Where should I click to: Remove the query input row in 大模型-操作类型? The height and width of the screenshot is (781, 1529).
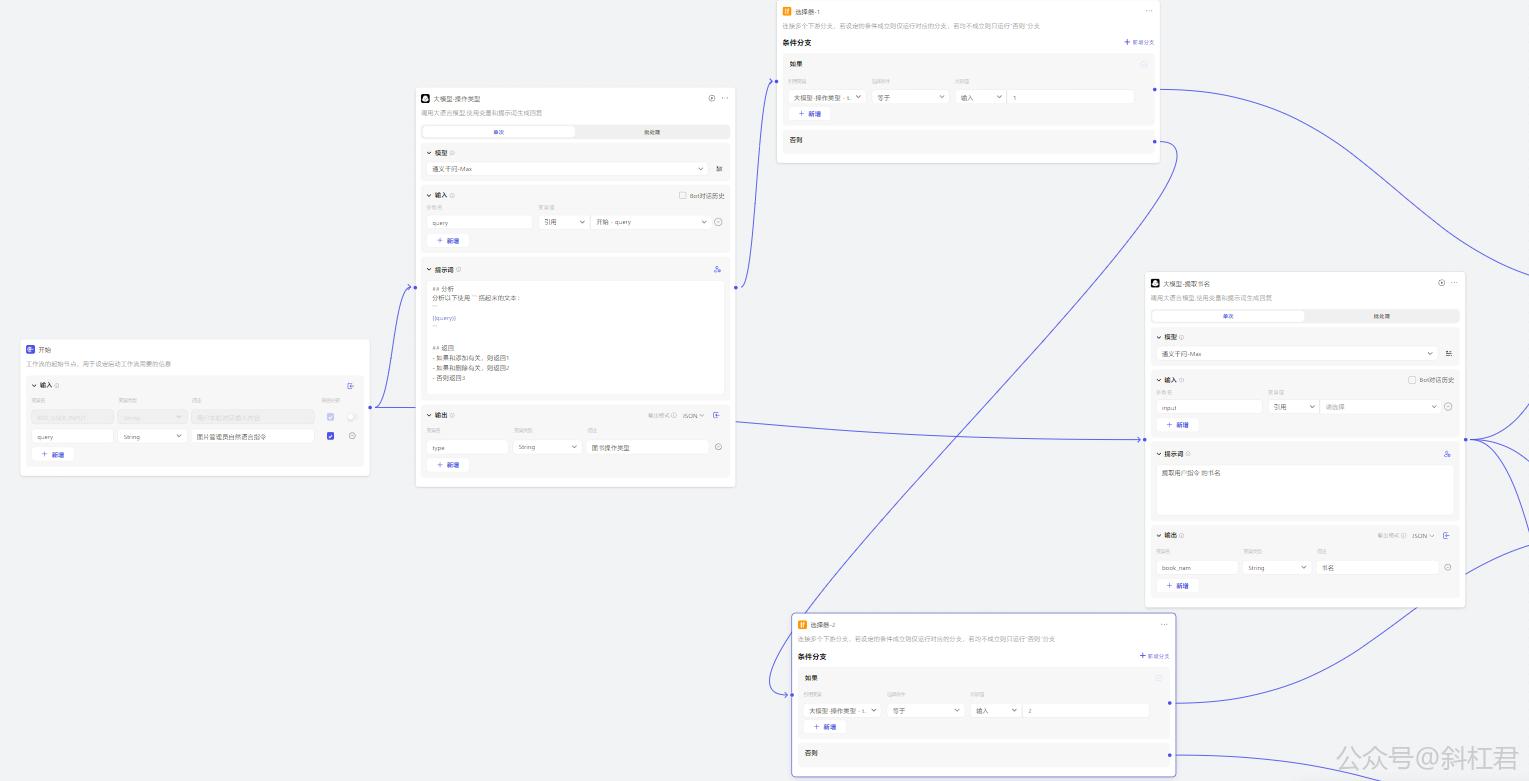718,222
